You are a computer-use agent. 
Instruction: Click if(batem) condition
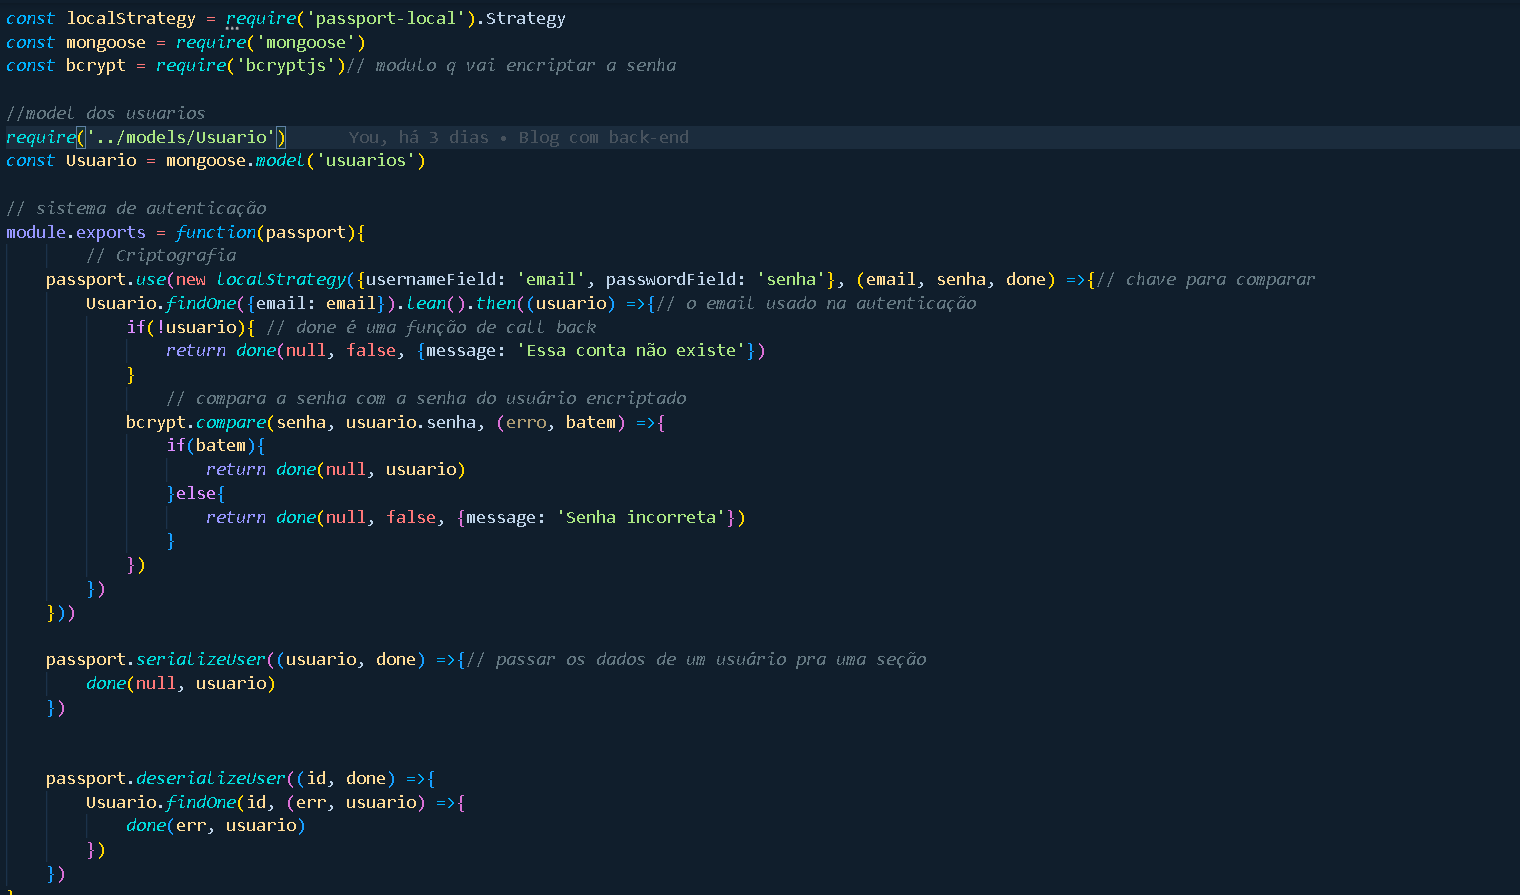[211, 445]
